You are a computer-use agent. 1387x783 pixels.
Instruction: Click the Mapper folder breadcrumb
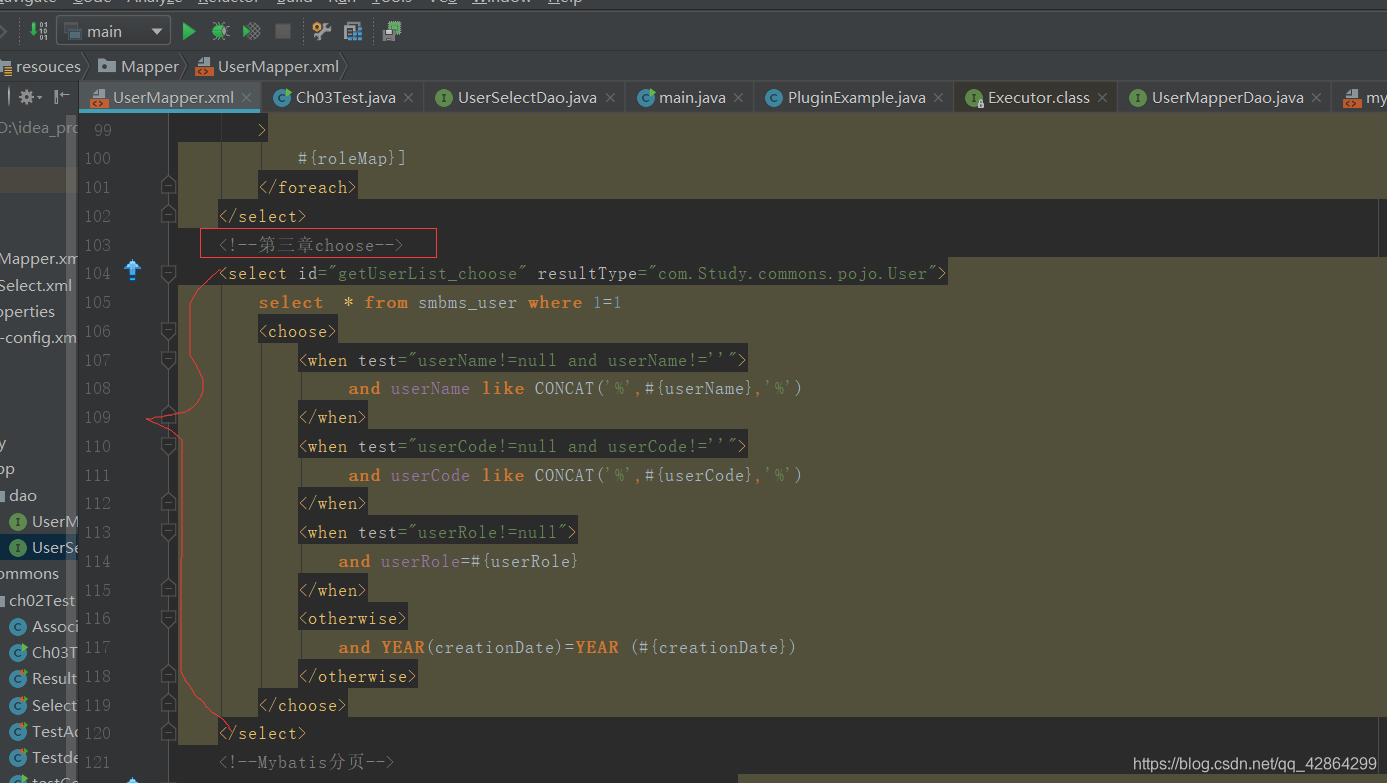(140, 67)
